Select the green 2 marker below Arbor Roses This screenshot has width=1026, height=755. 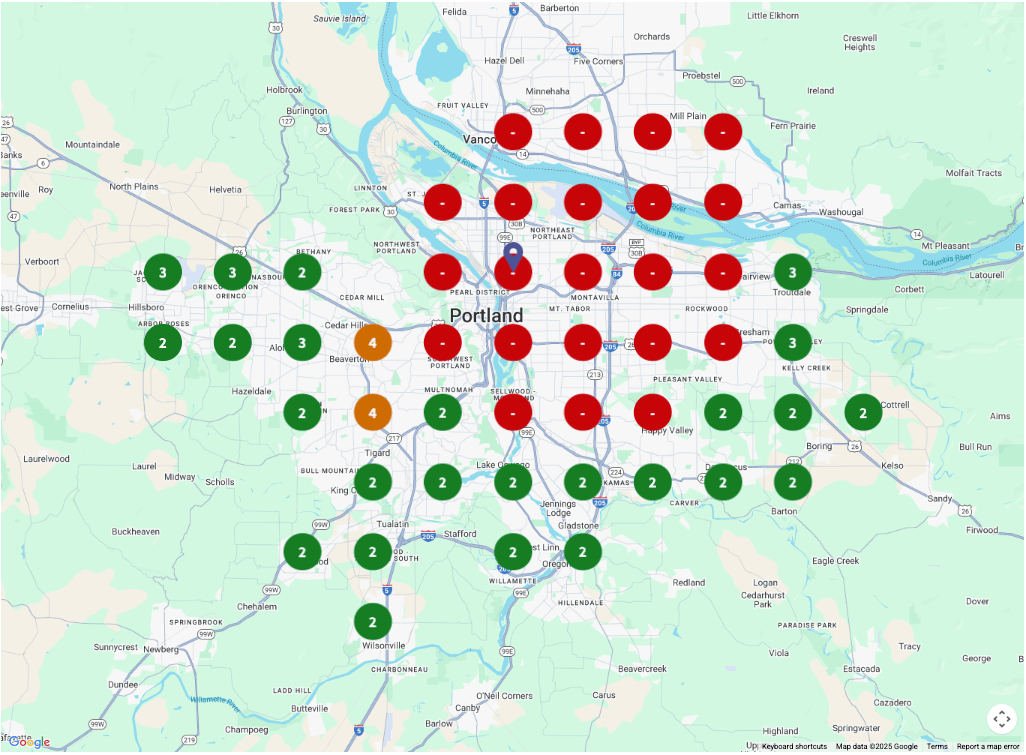[x=162, y=343]
